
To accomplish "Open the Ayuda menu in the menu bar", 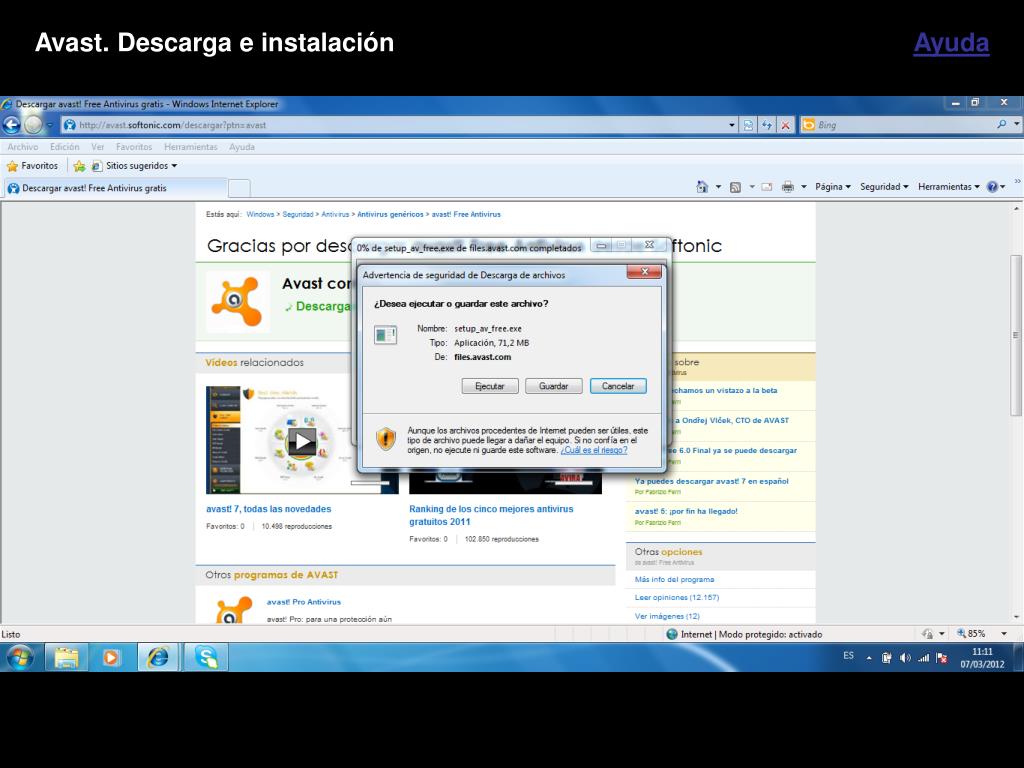I will [242, 147].
